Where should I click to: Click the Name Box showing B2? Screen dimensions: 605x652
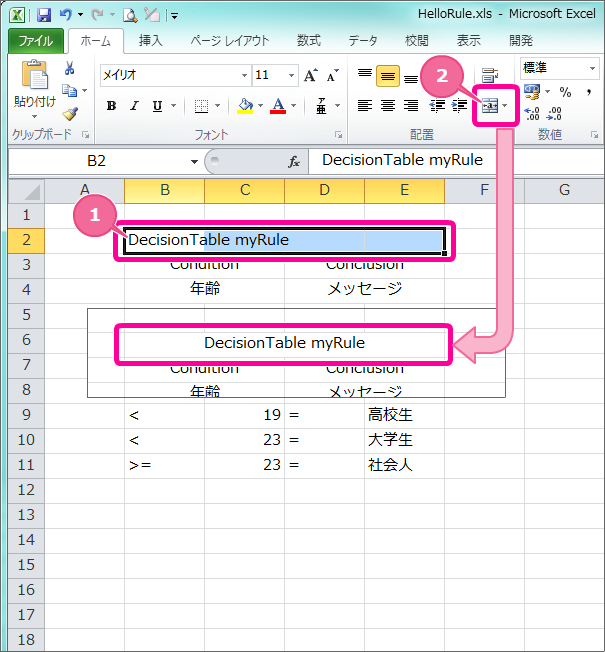[x=96, y=161]
